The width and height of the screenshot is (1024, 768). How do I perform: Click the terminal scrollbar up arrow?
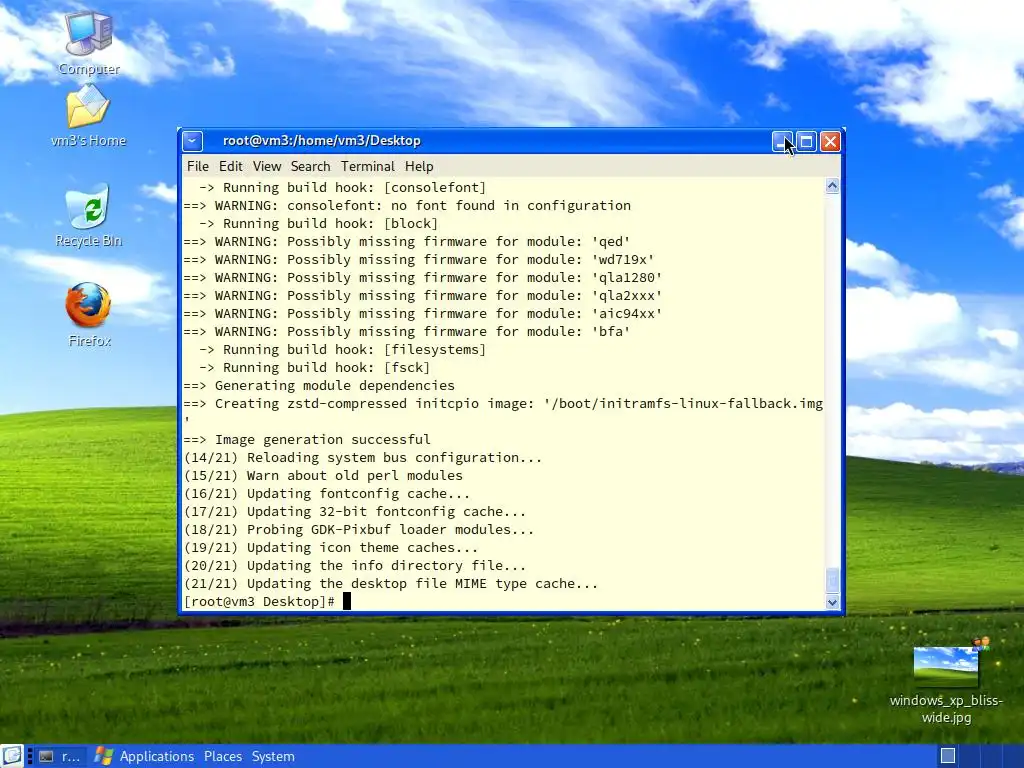833,186
